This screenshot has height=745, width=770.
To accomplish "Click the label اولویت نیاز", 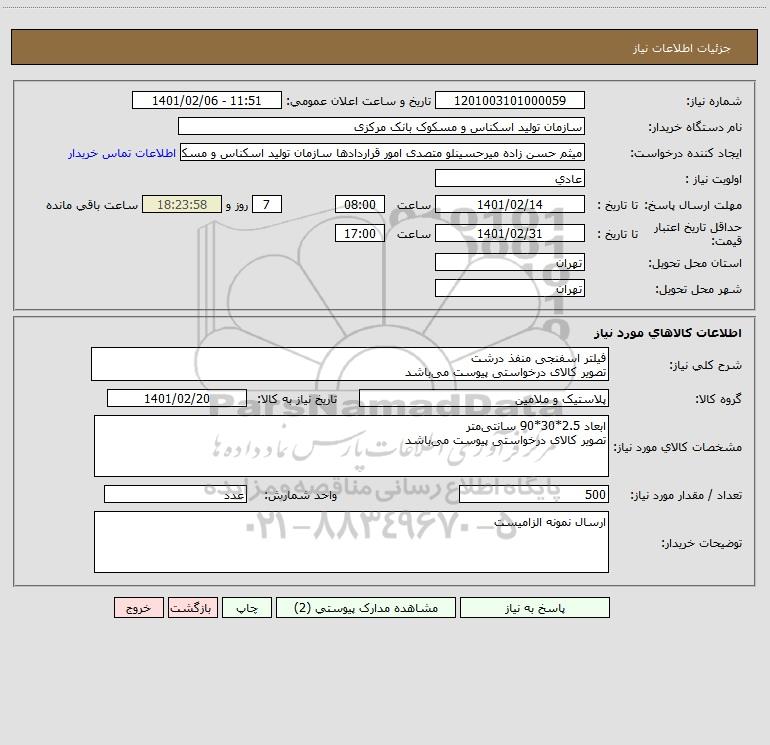I will click(714, 180).
